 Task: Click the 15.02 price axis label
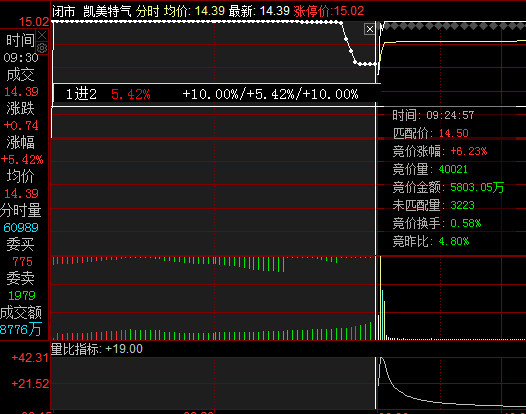pos(34,22)
